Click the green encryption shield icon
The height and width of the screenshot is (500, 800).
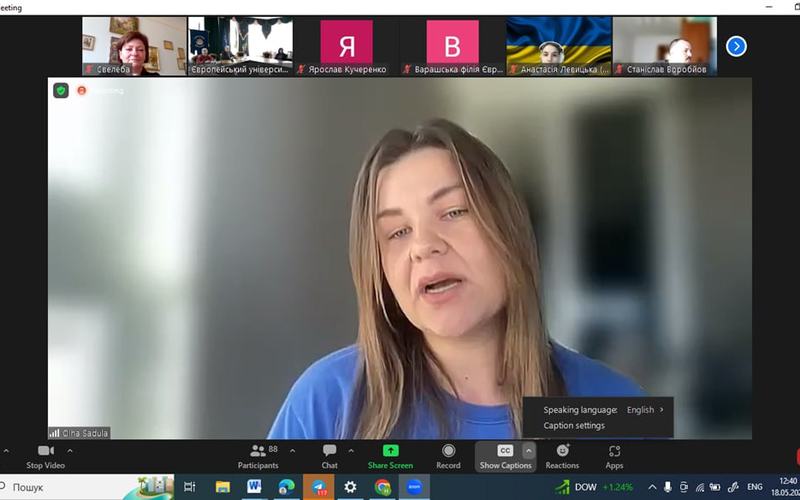tap(61, 91)
